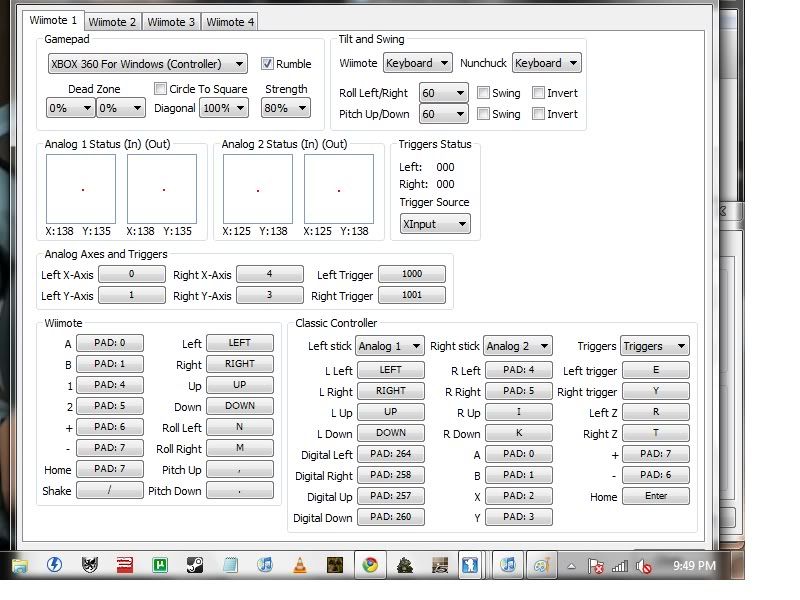The height and width of the screenshot is (600, 800).
Task: Open the Action Center flag icon
Action: (x=595, y=566)
